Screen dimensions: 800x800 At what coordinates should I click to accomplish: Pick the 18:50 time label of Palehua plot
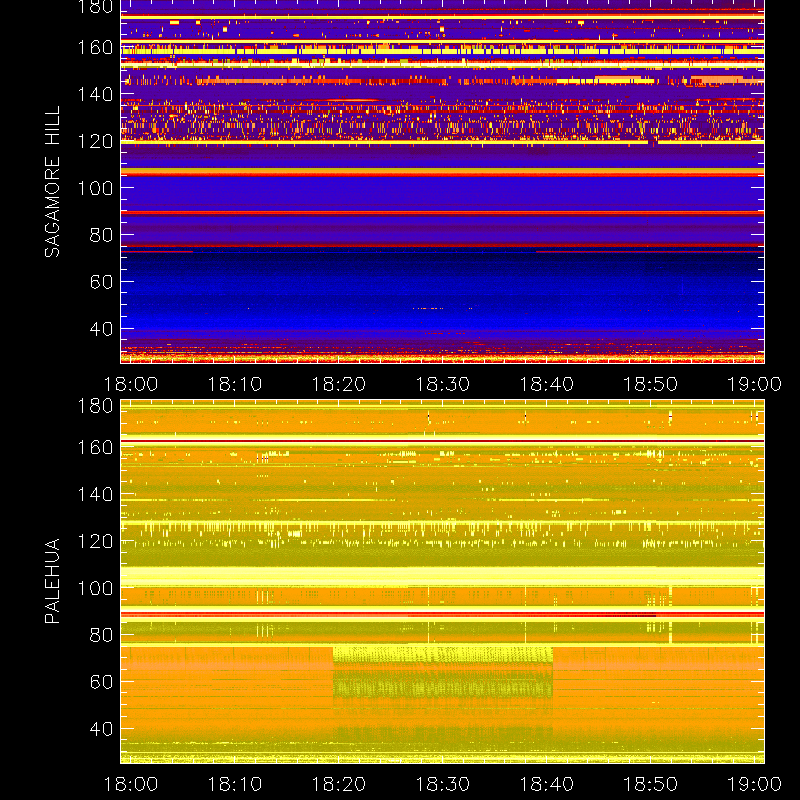(x=651, y=784)
